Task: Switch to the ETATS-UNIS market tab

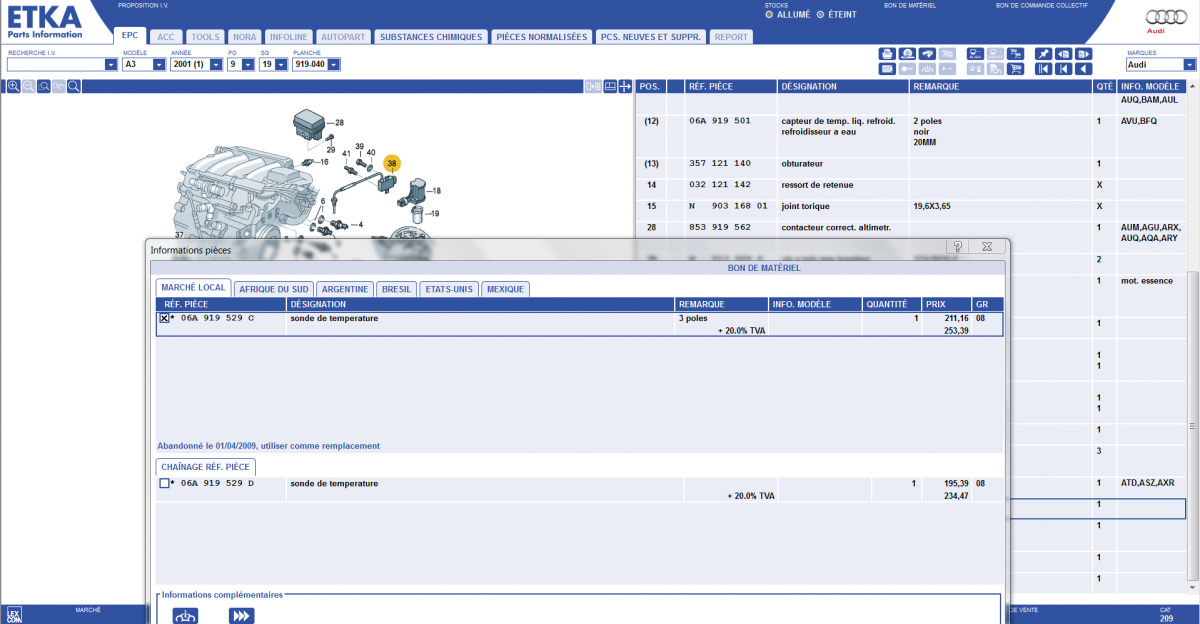Action: click(x=448, y=289)
